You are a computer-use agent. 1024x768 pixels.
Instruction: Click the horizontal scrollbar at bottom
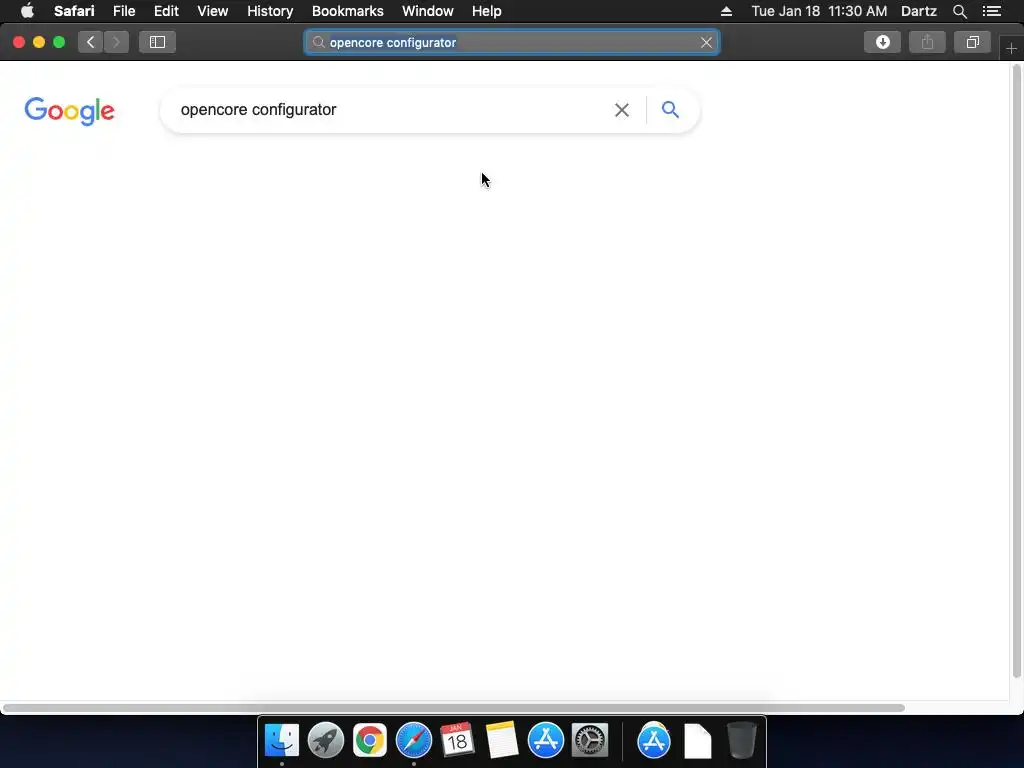(454, 708)
